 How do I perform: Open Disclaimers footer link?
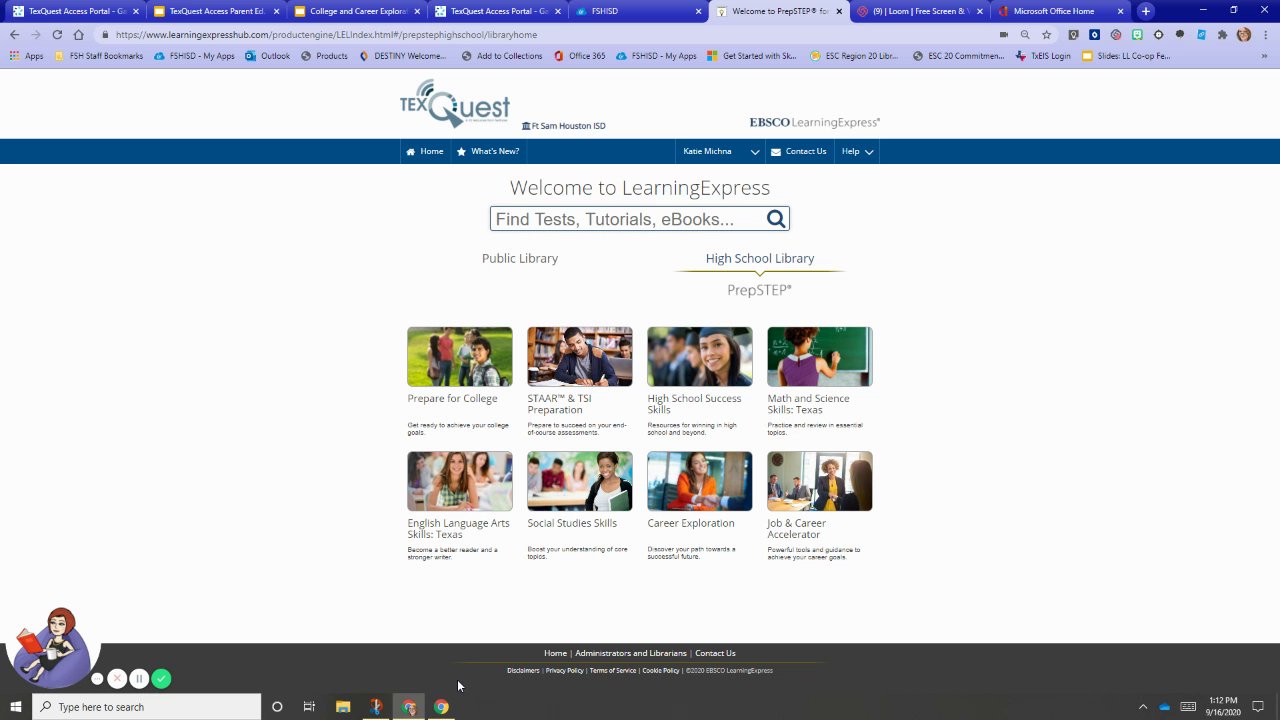point(523,671)
